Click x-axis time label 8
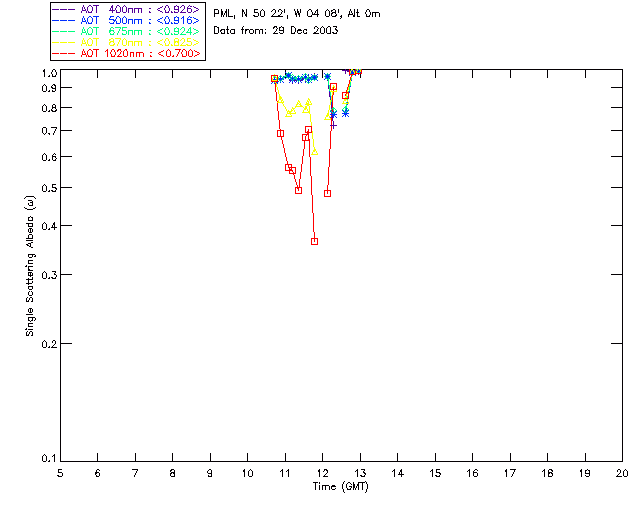Screen dimensions: 640x512 [173, 473]
